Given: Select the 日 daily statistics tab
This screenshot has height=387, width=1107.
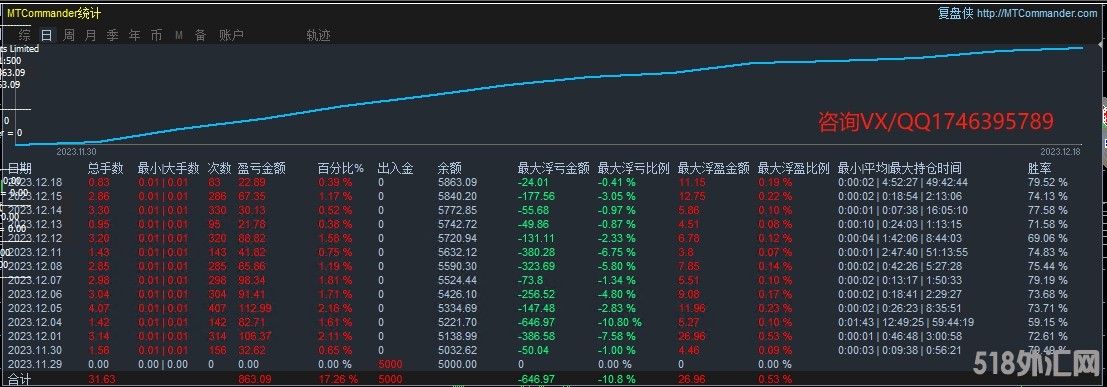Looking at the screenshot, I should tap(47, 35).
